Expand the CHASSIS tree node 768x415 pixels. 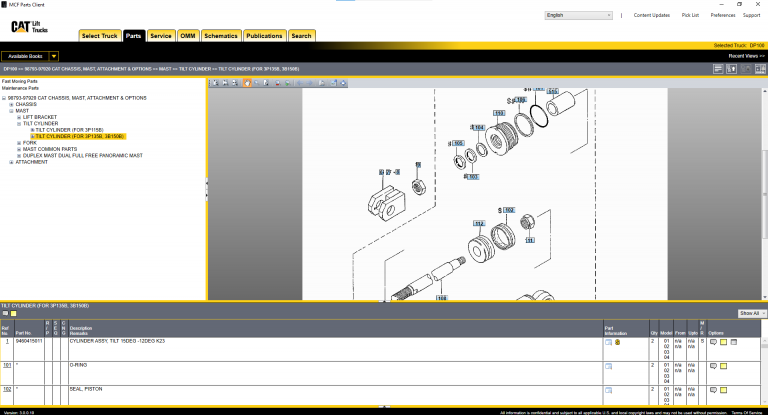[11, 104]
